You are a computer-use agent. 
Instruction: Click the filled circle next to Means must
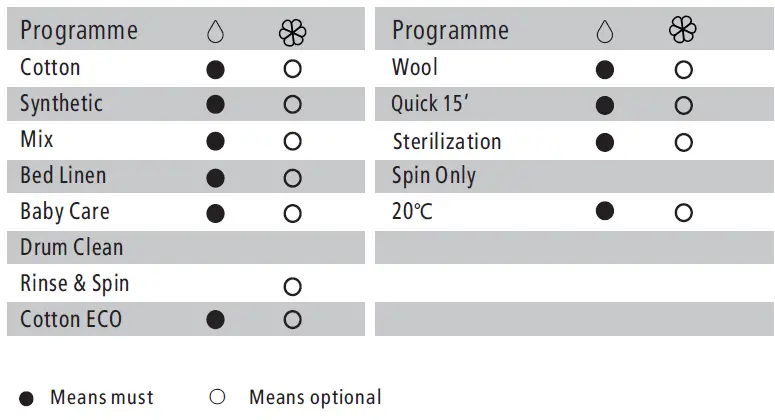pyautogui.click(x=28, y=397)
